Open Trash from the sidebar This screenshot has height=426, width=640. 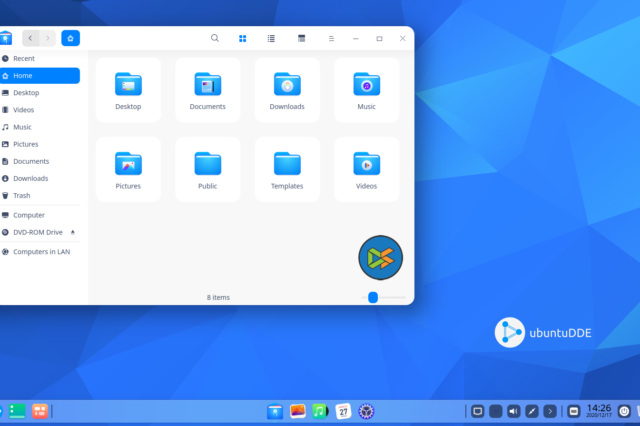21,196
